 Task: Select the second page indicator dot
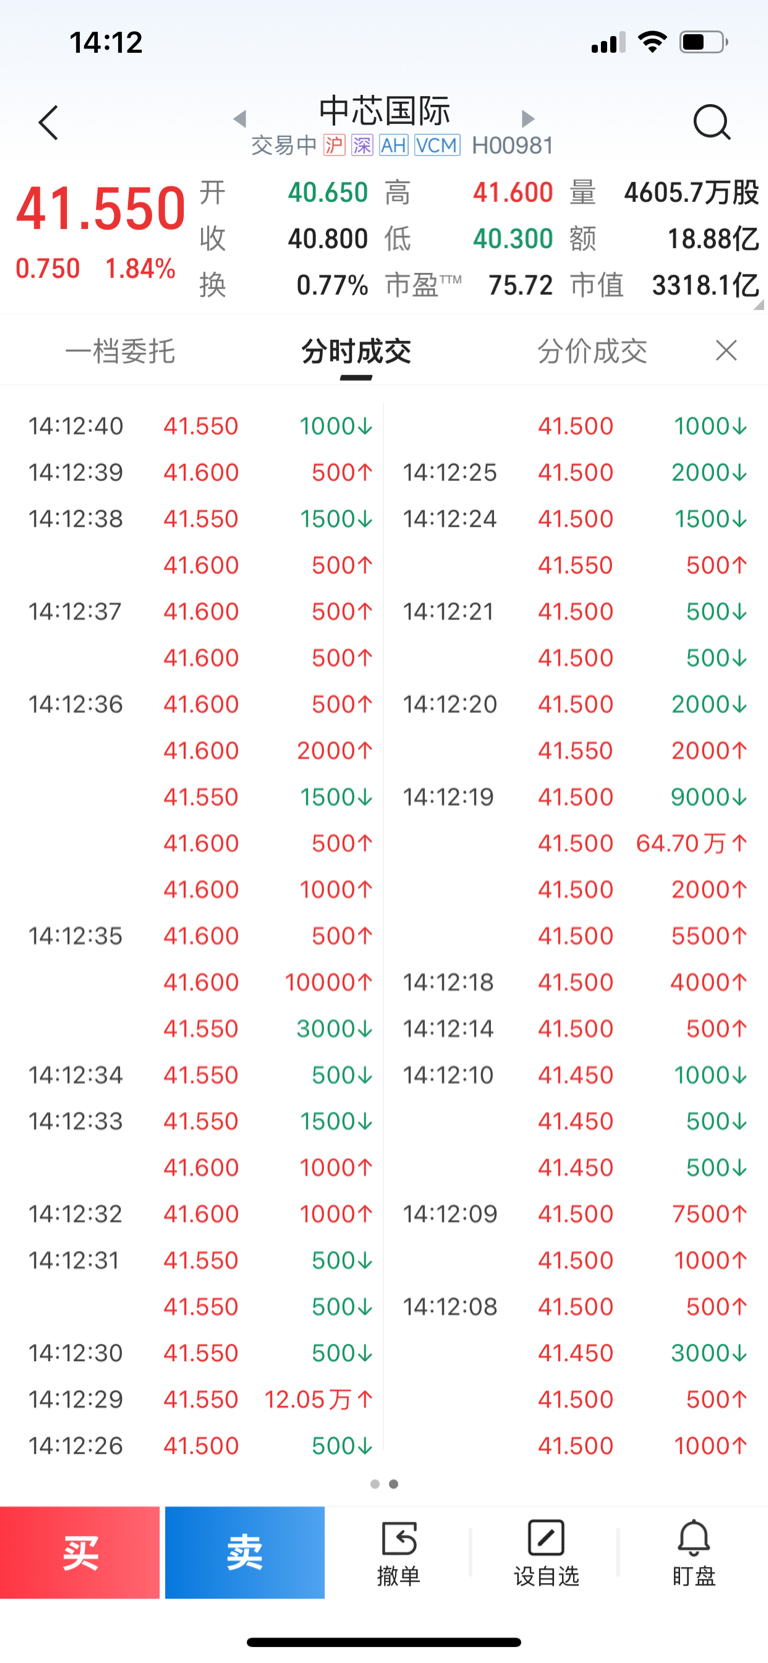point(394,1484)
